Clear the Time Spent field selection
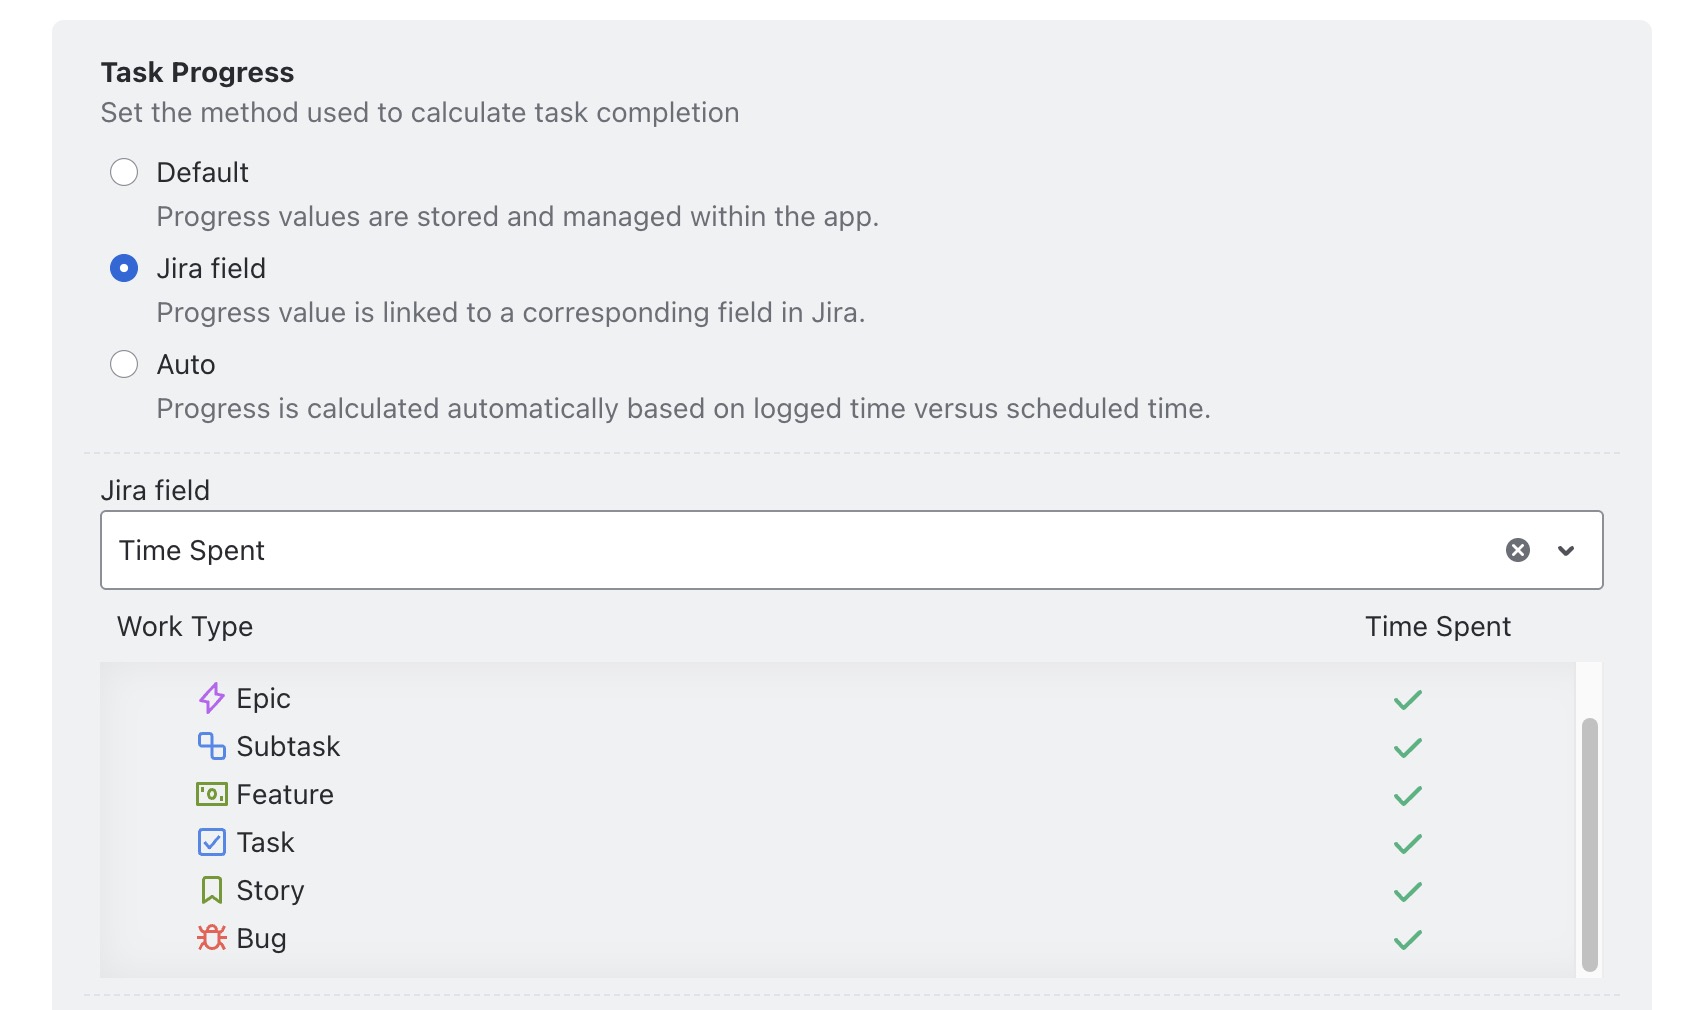Image resolution: width=1708 pixels, height=1010 pixels. click(x=1517, y=550)
